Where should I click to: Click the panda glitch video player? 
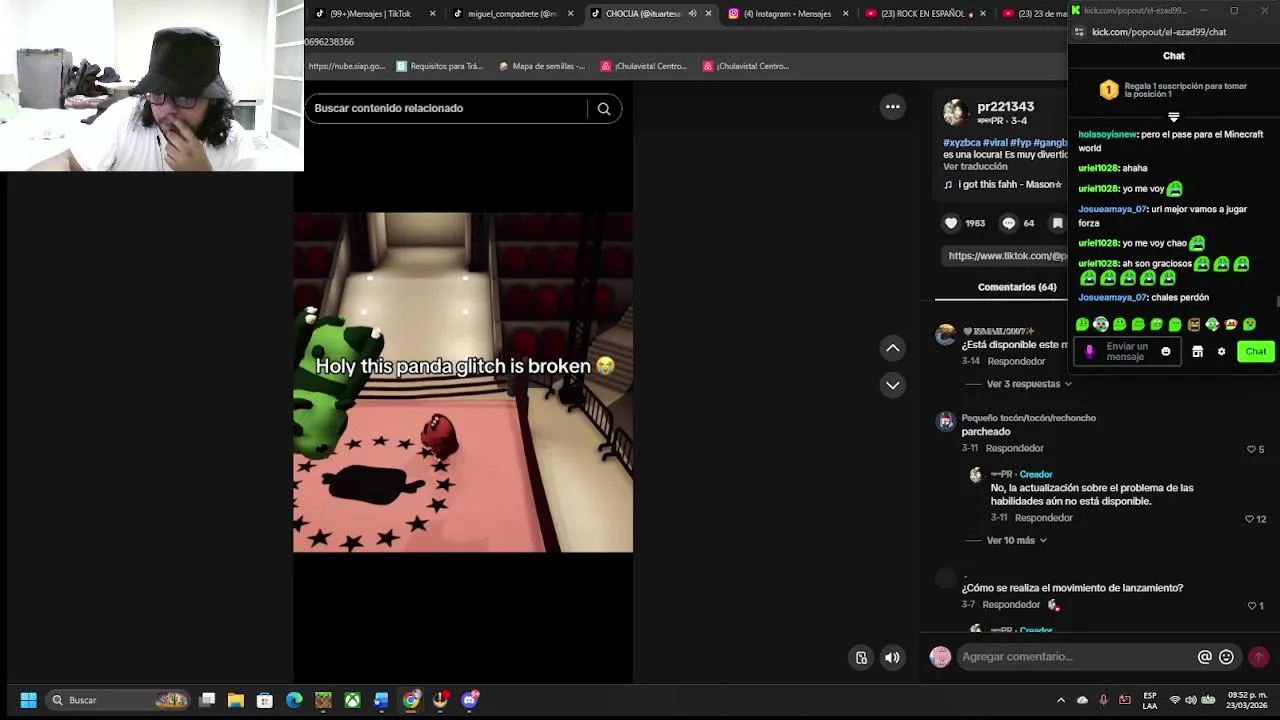463,382
